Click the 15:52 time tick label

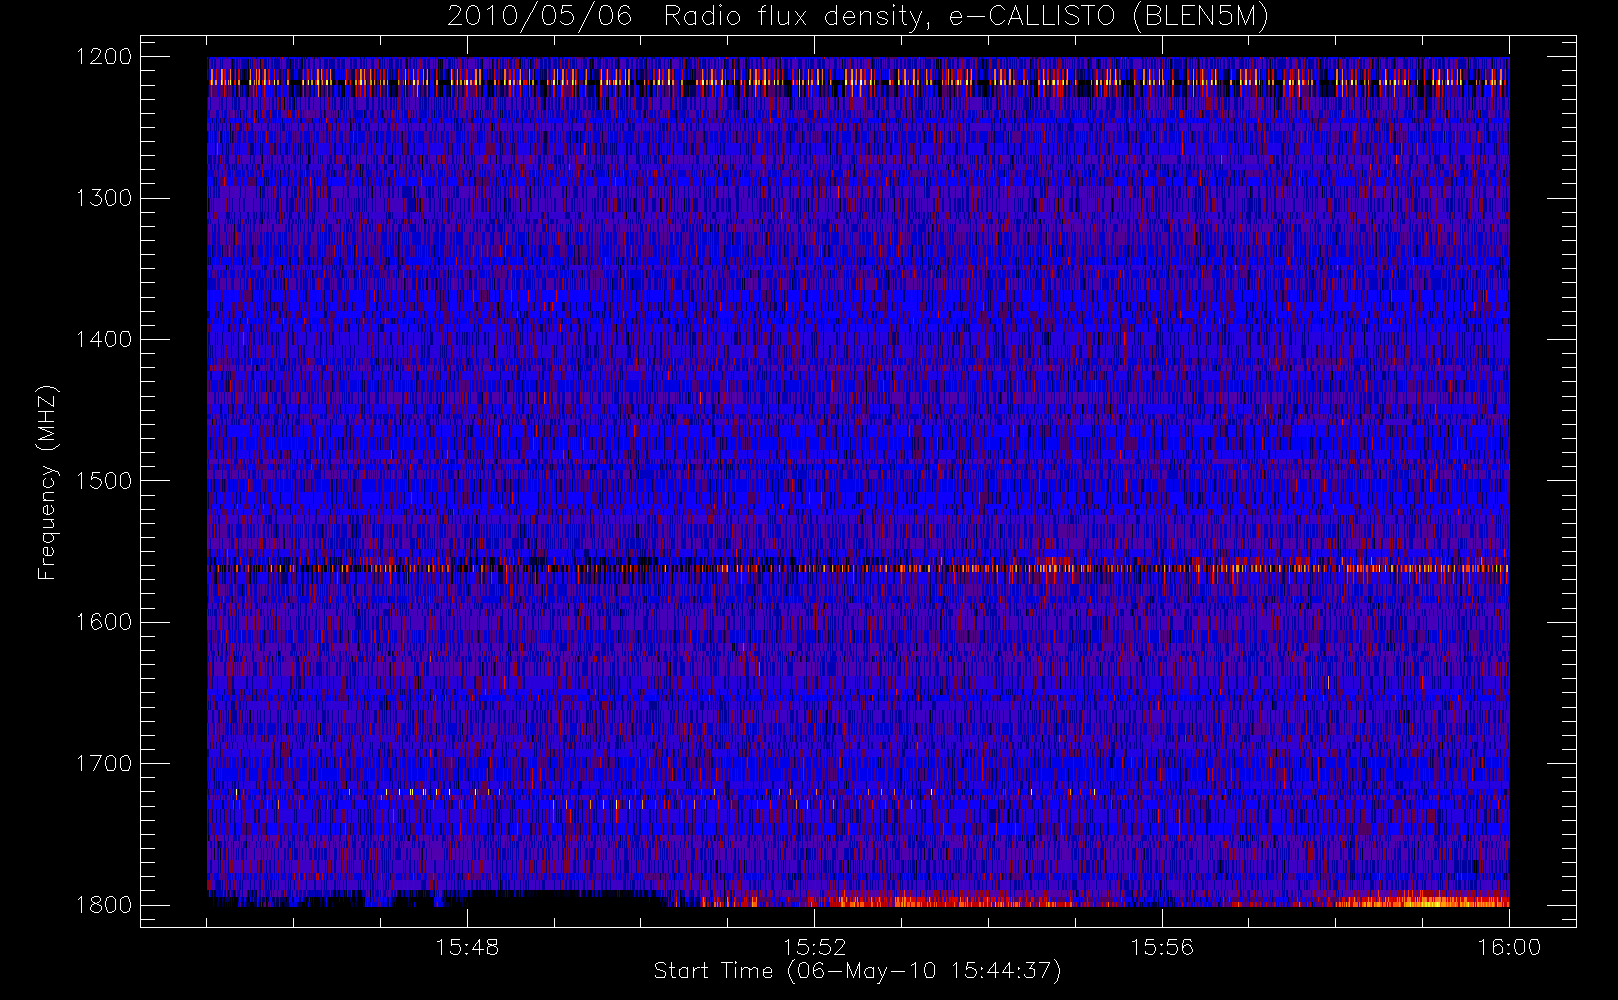[814, 947]
